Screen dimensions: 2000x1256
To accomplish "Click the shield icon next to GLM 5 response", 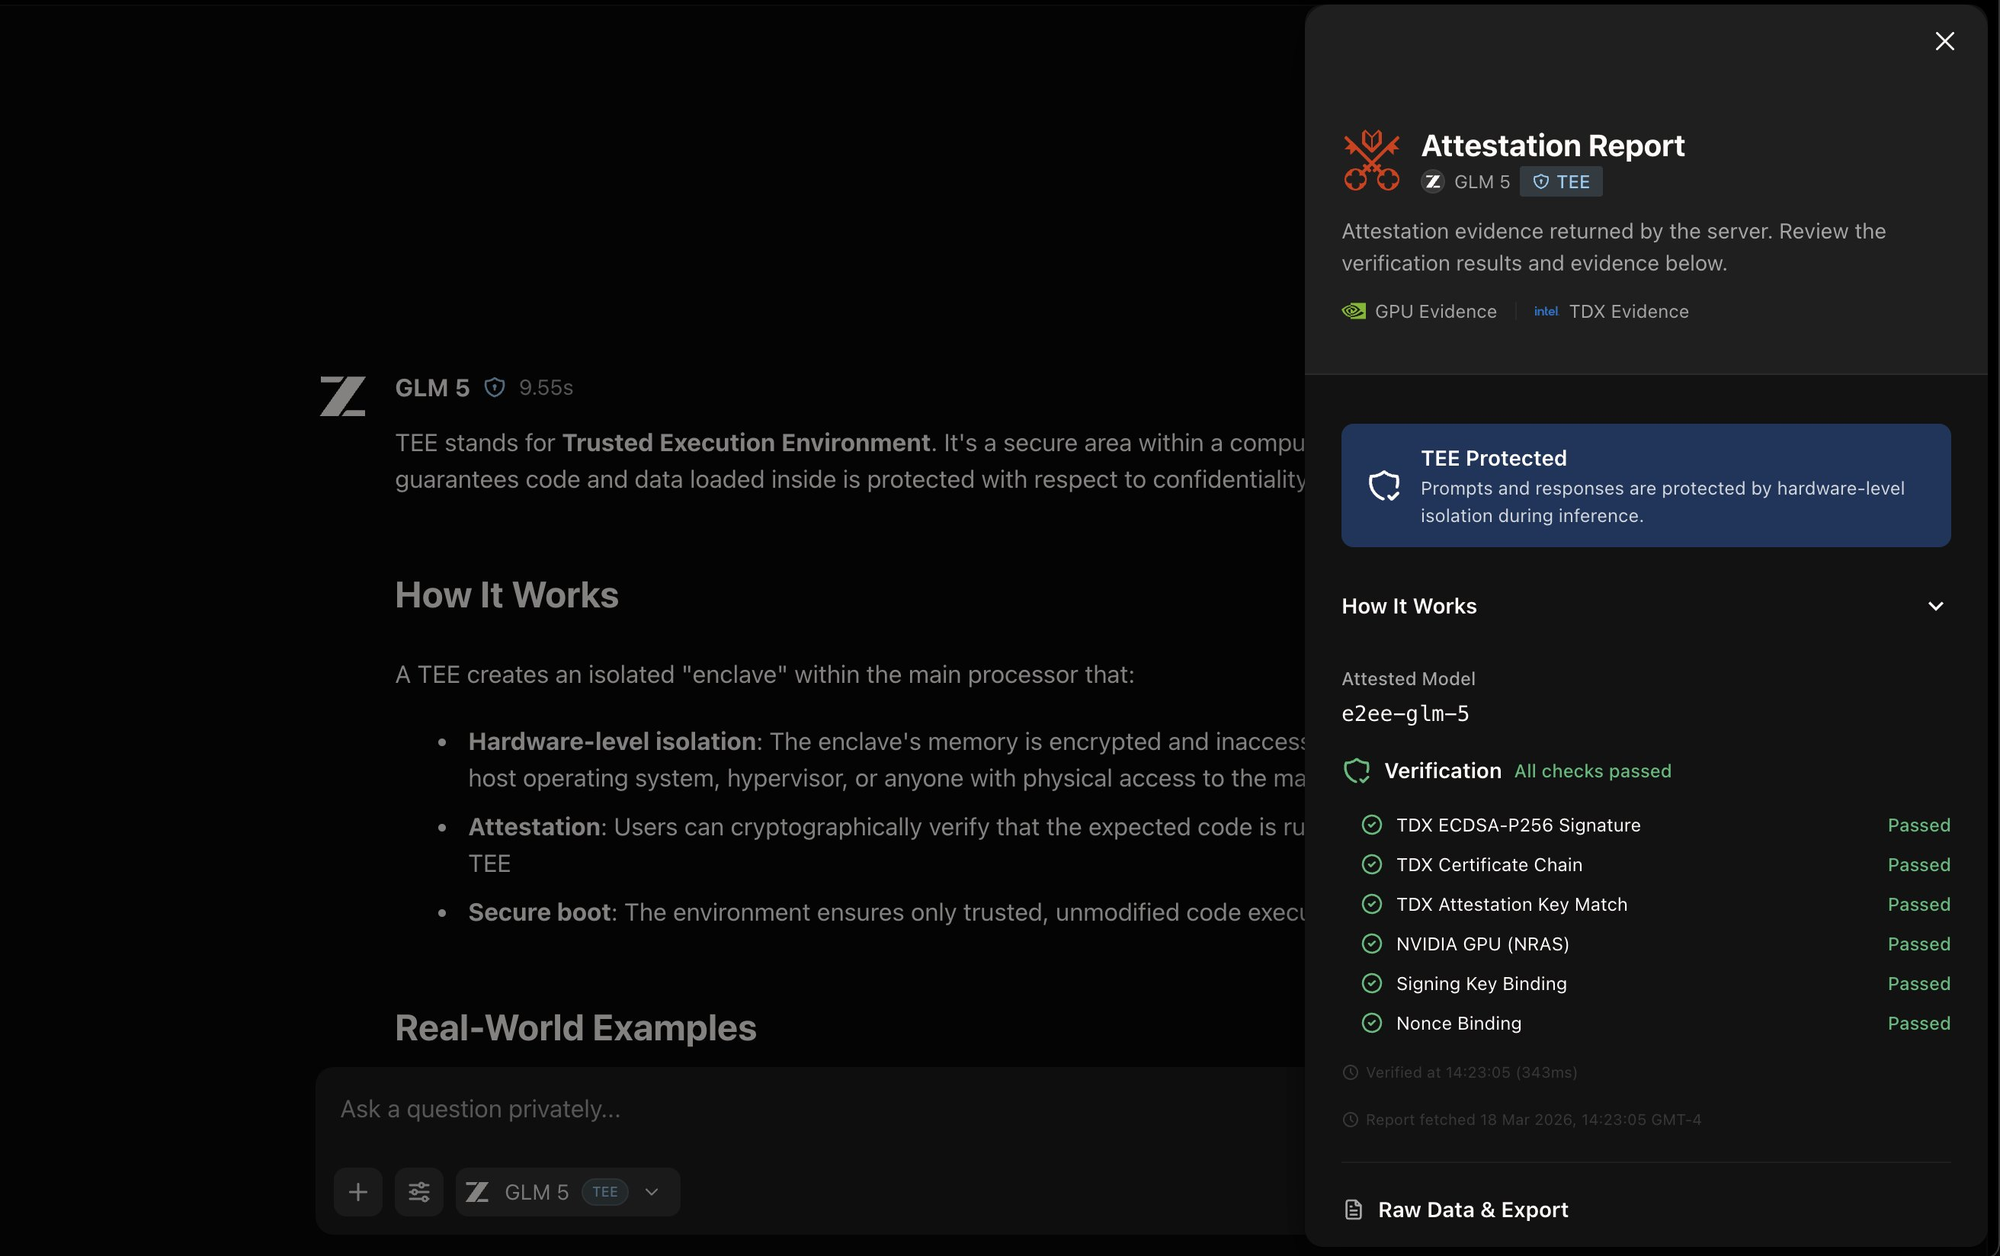I will click(494, 388).
